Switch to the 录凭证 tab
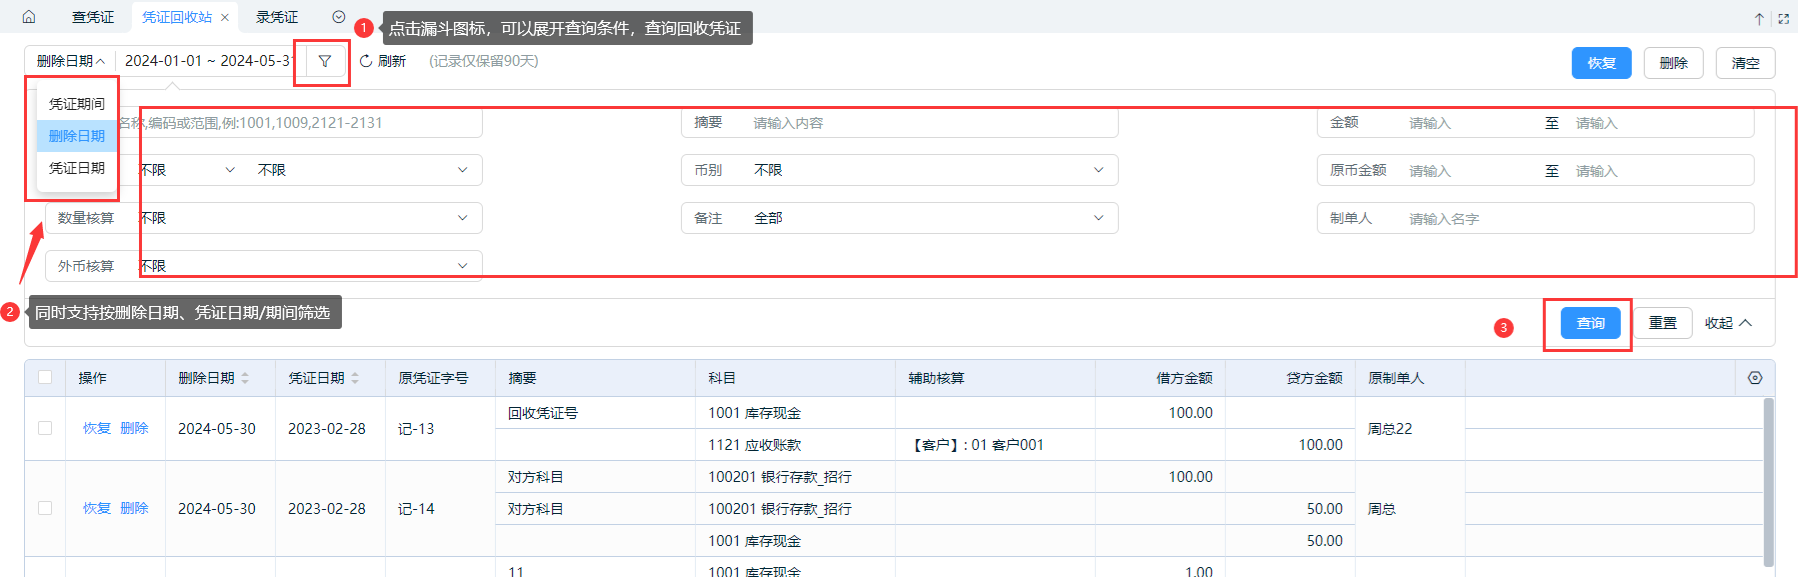 point(277,17)
